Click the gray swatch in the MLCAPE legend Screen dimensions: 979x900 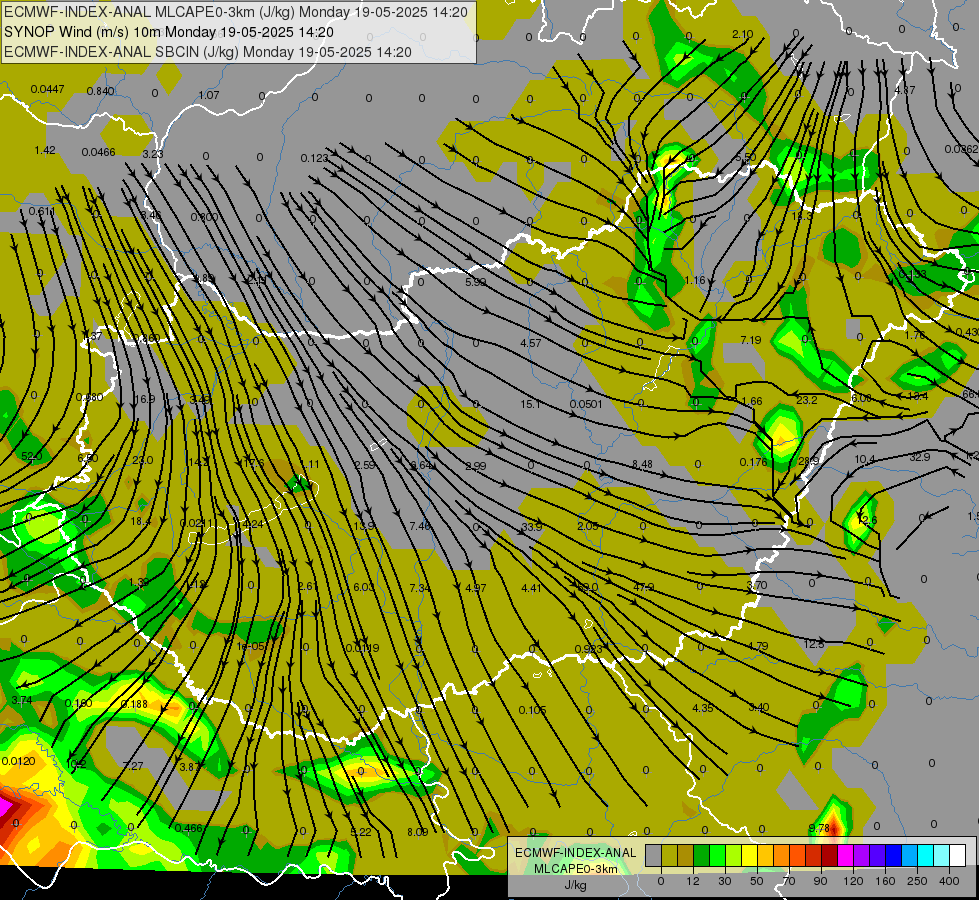tap(654, 855)
